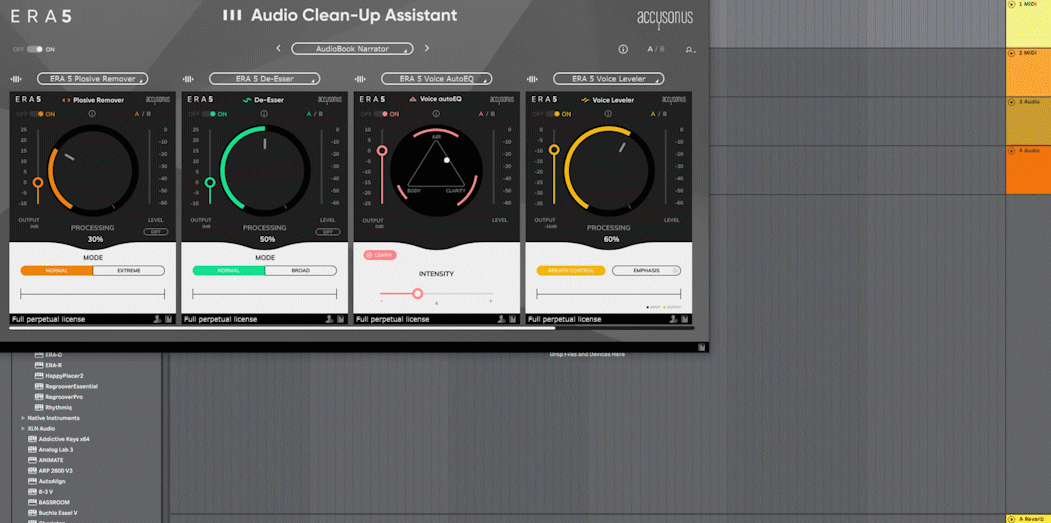Toggle the Voice Leveler BREATH CONTROL option
Viewport: 1051px width, 523px height.
point(571,271)
